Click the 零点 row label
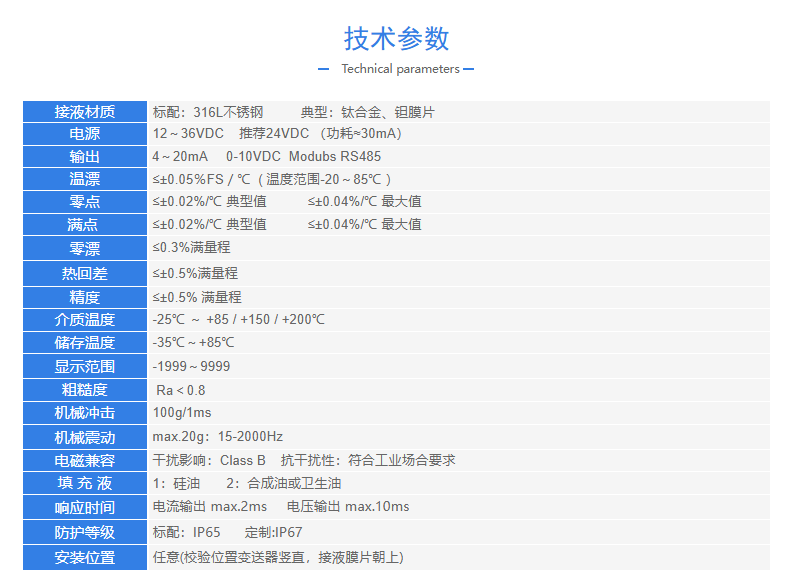This screenshot has width=792, height=584. [x=85, y=202]
